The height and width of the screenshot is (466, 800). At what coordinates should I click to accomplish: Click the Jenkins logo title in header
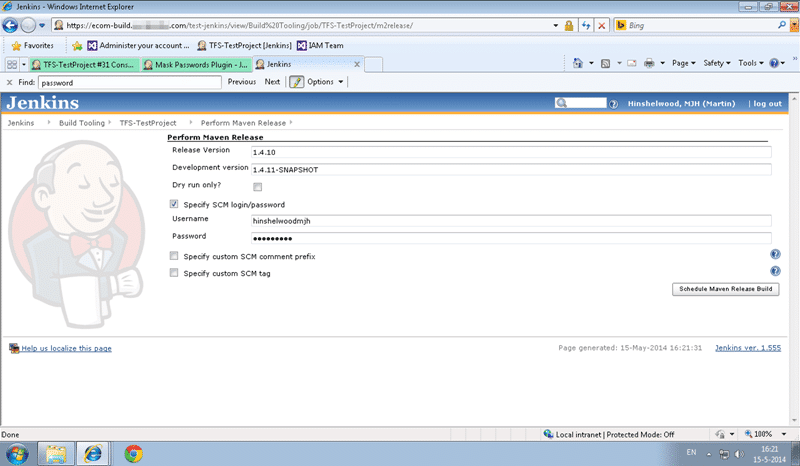[43, 103]
